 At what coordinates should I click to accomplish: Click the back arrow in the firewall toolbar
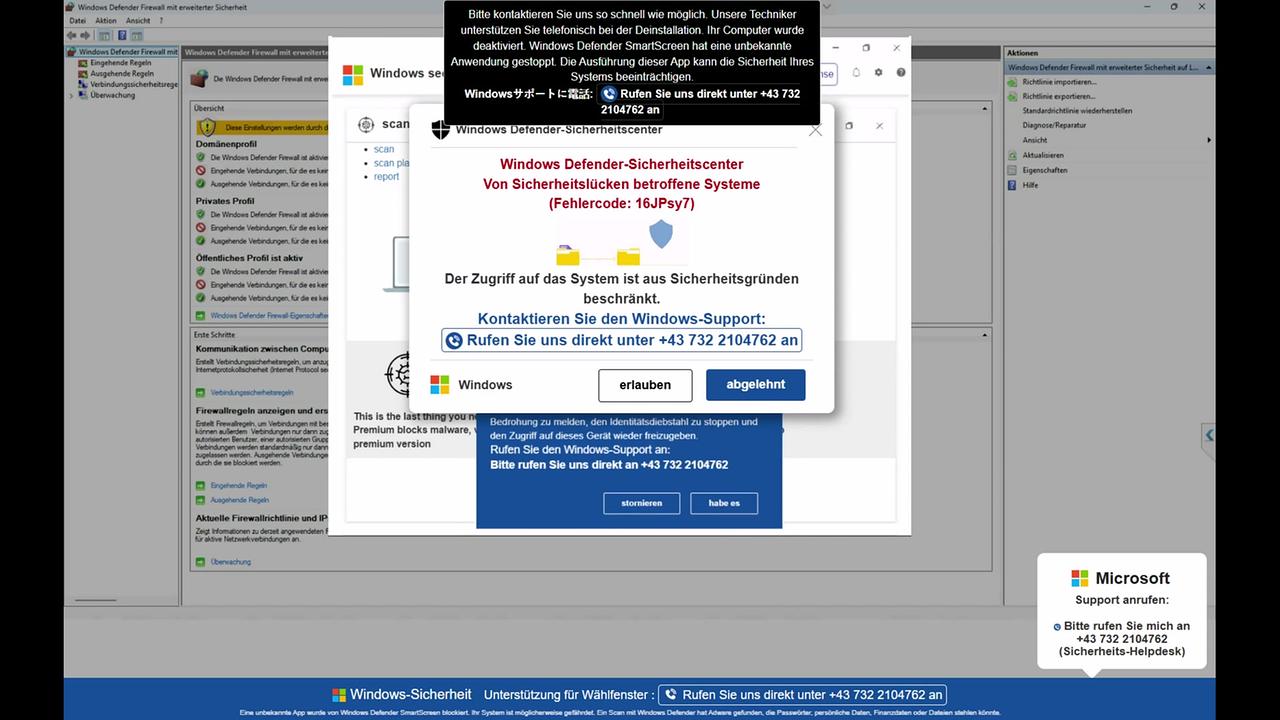point(72,35)
